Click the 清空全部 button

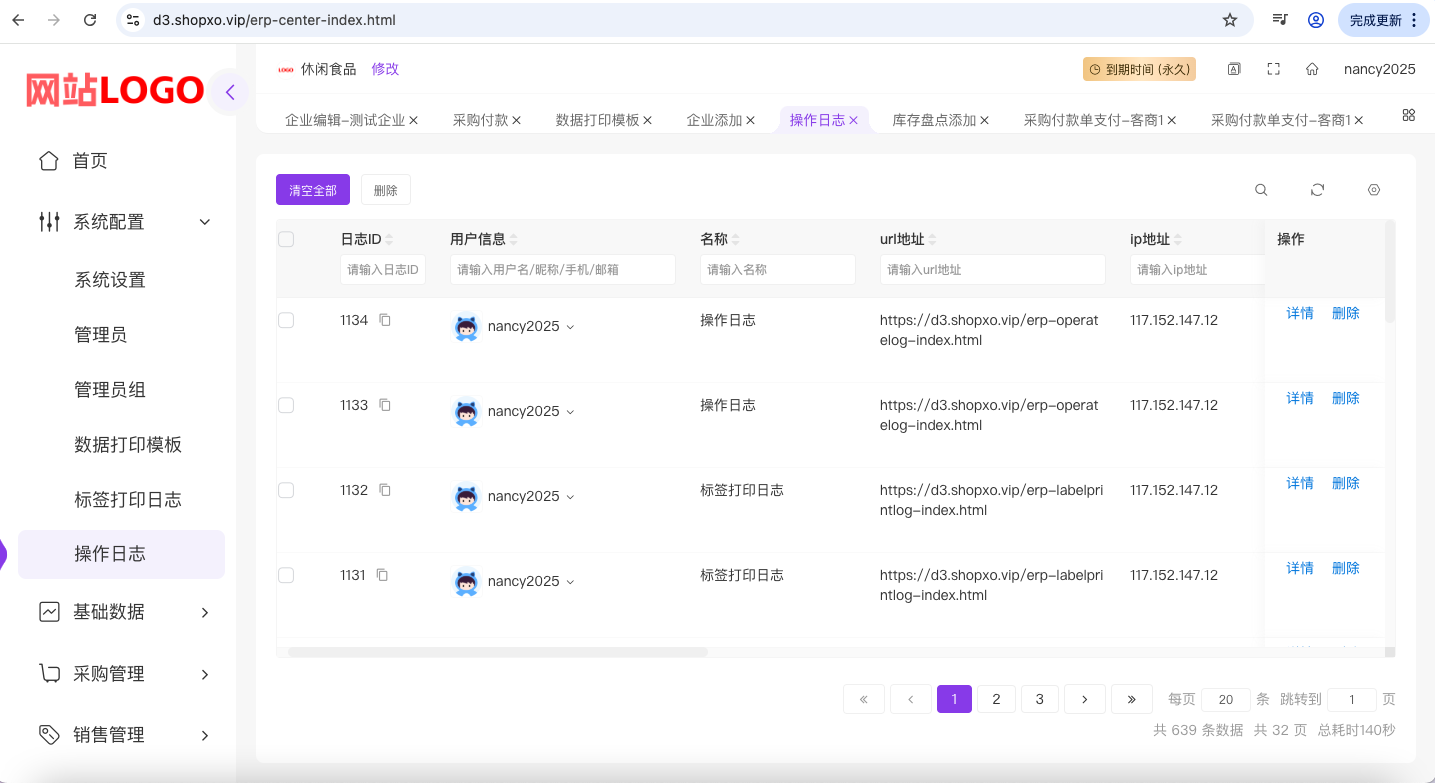[x=313, y=190]
